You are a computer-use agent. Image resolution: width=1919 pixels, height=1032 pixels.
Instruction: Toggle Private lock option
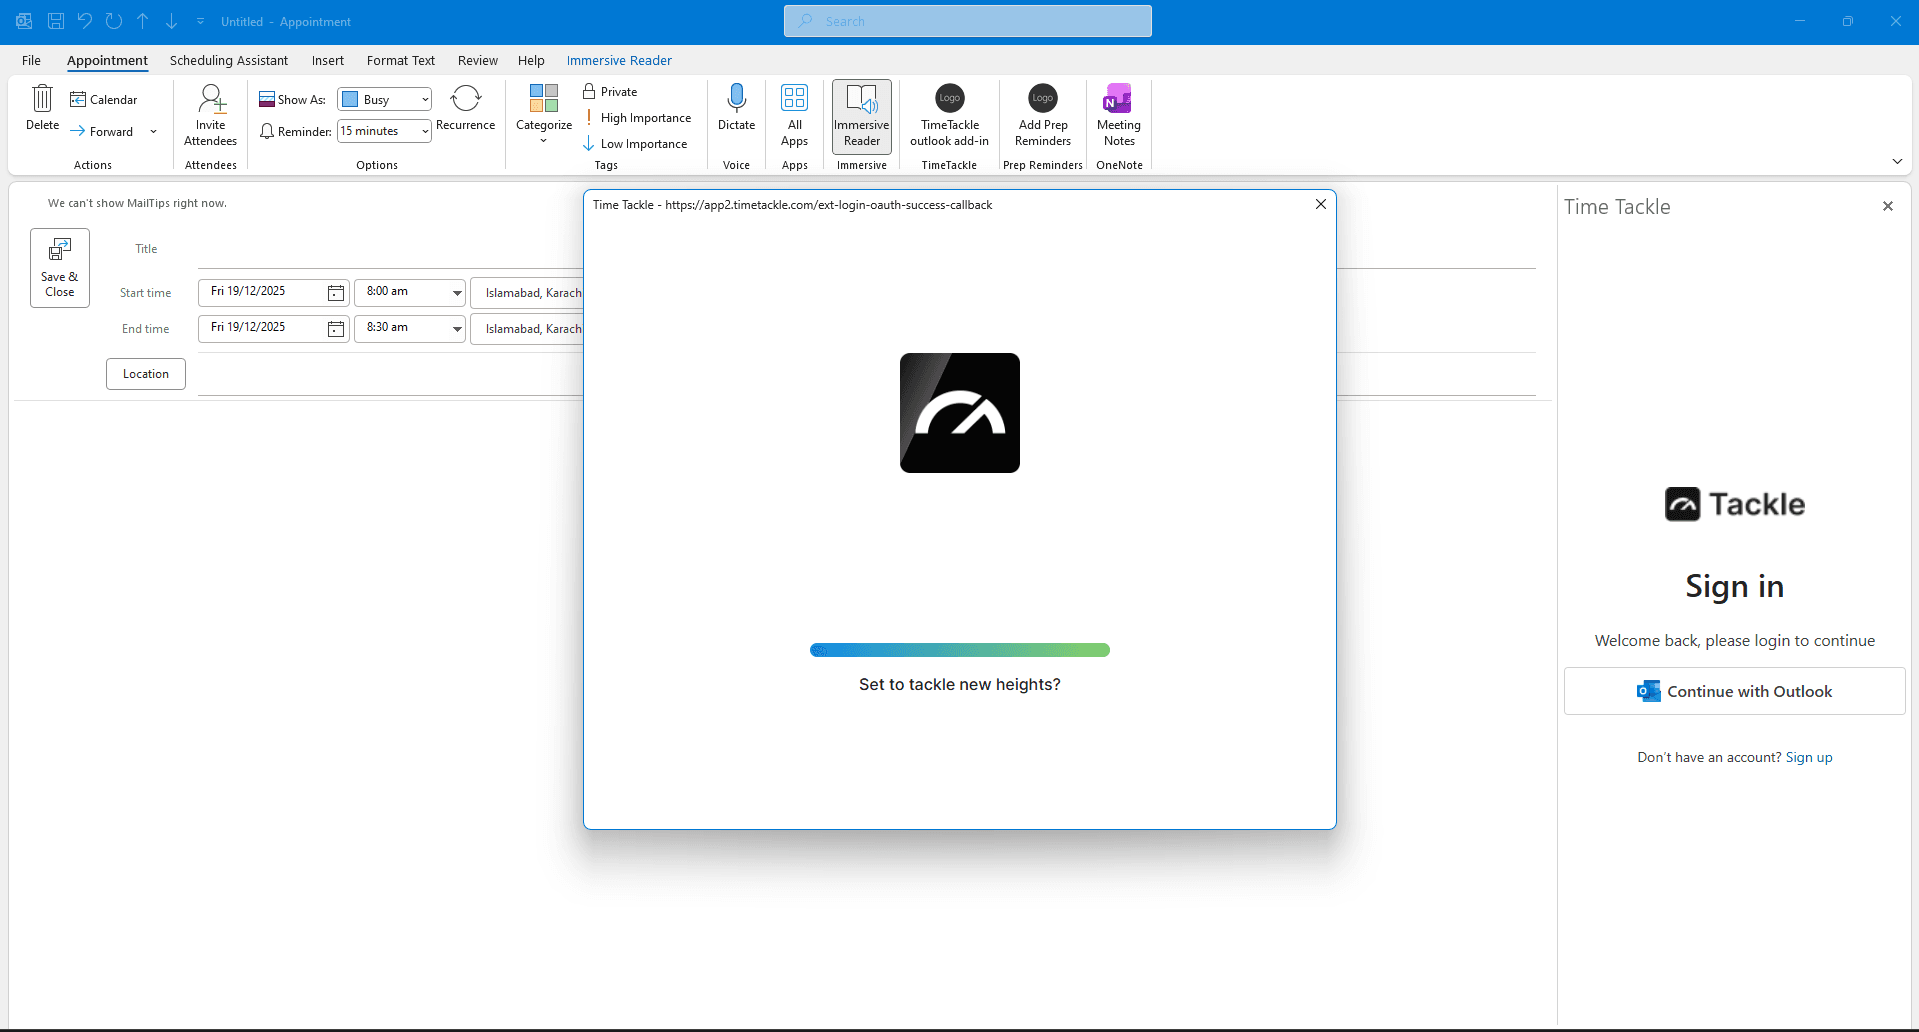point(610,91)
